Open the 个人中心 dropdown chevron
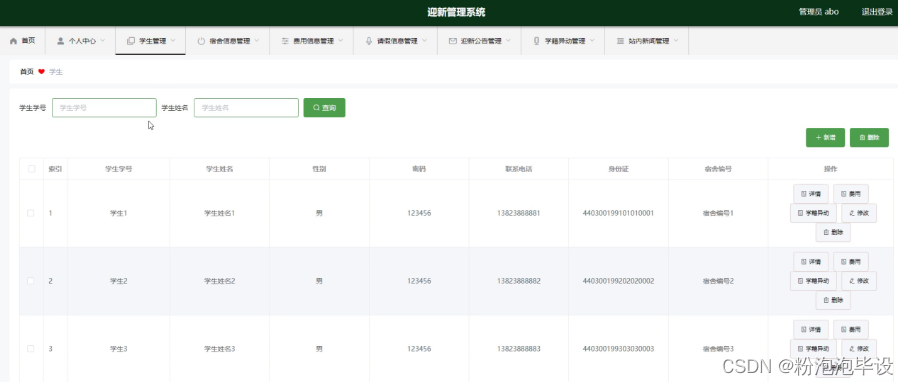 (103, 41)
